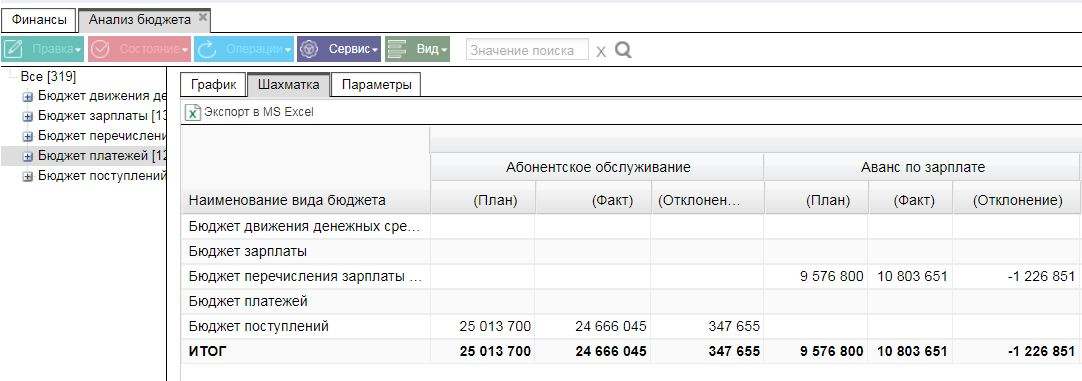
Task: Click the Excel export icon
Action: point(193,112)
